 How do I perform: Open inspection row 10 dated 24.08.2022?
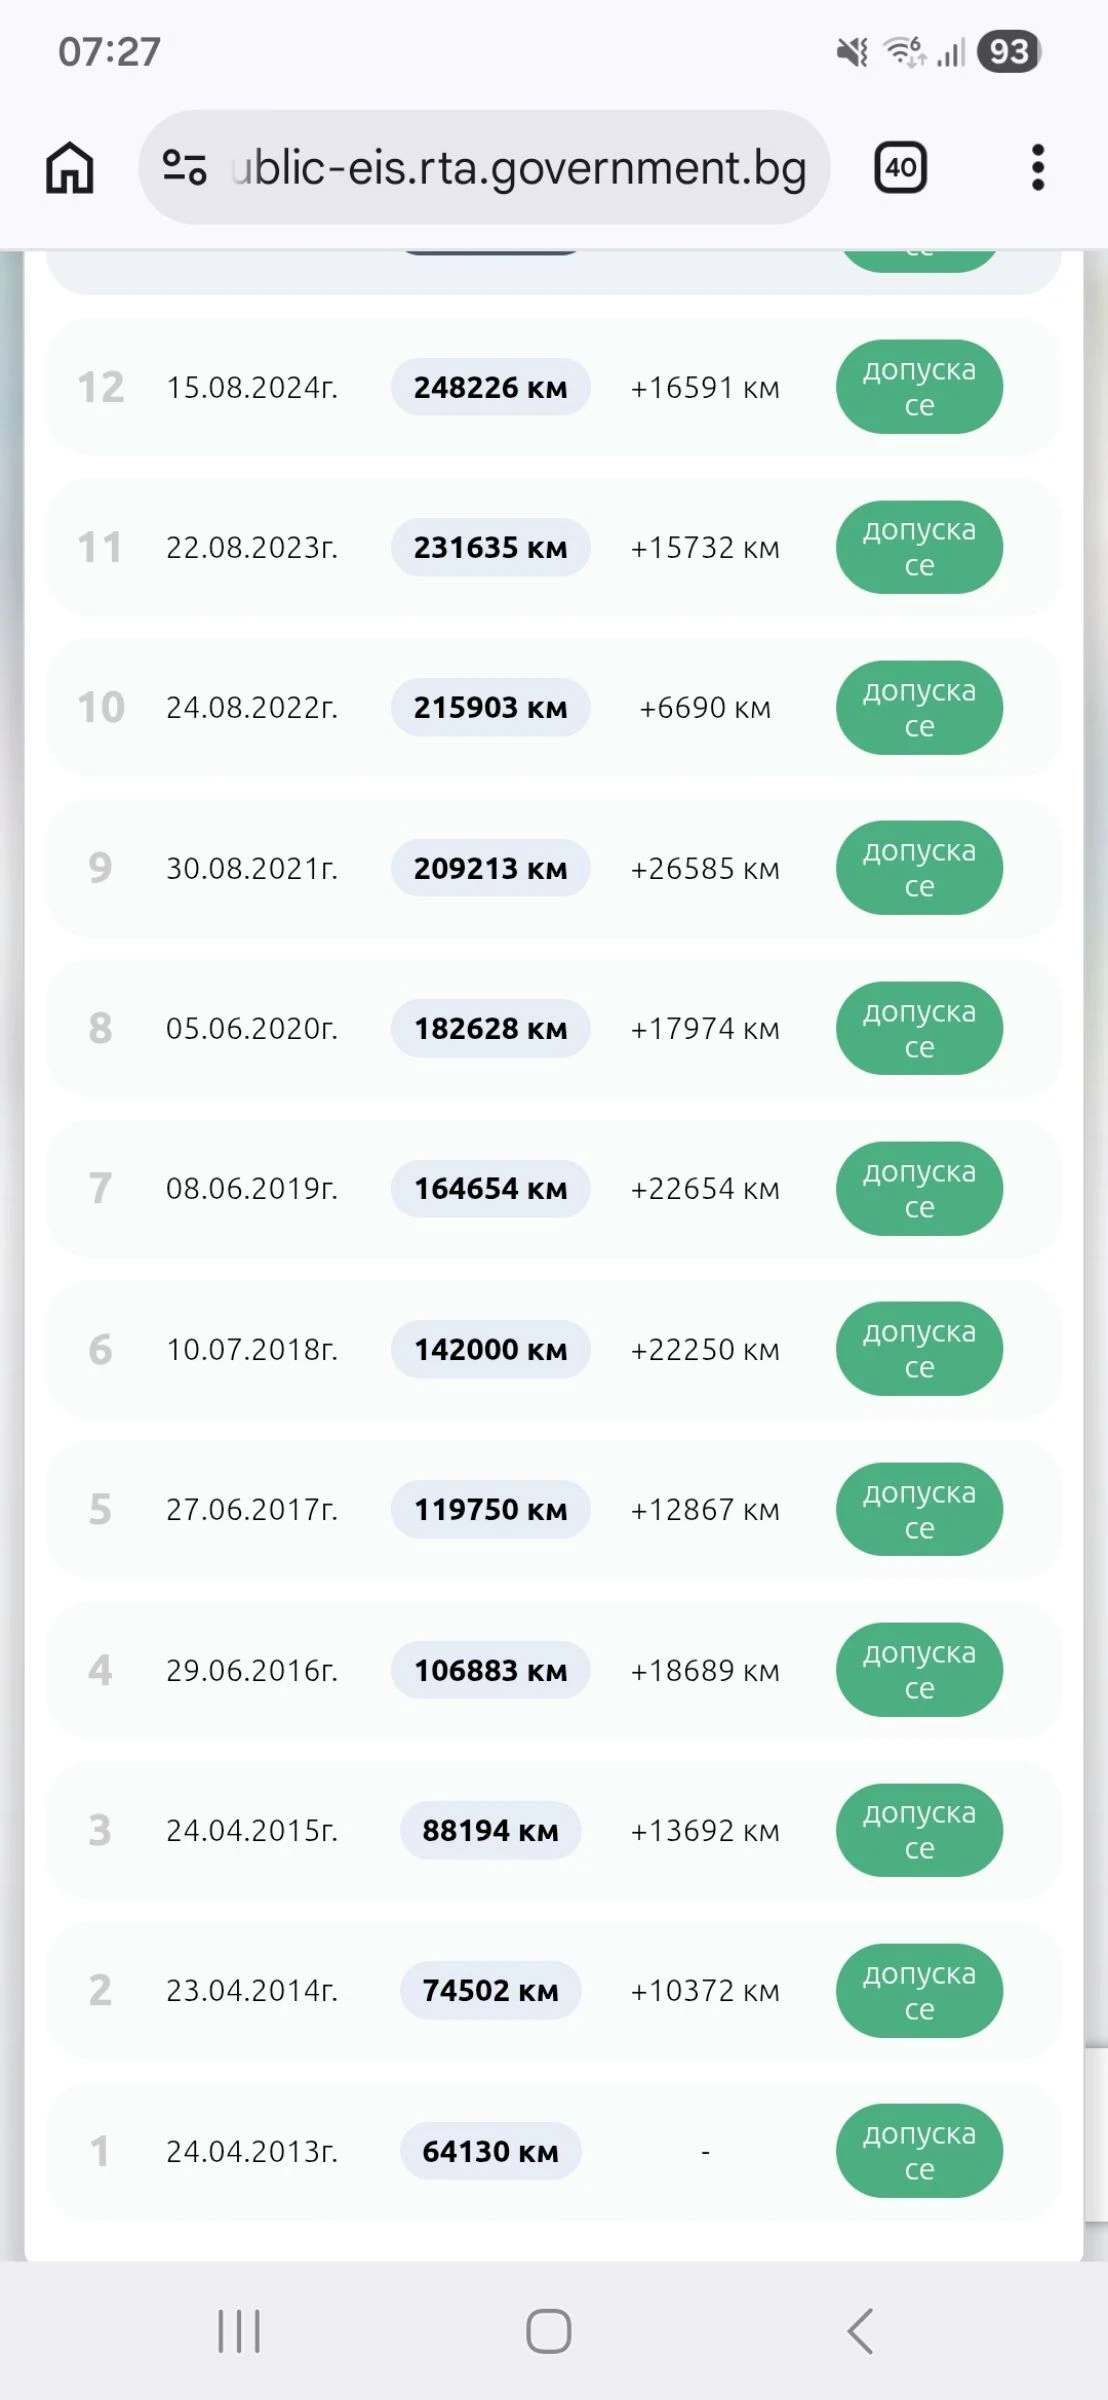pos(554,707)
